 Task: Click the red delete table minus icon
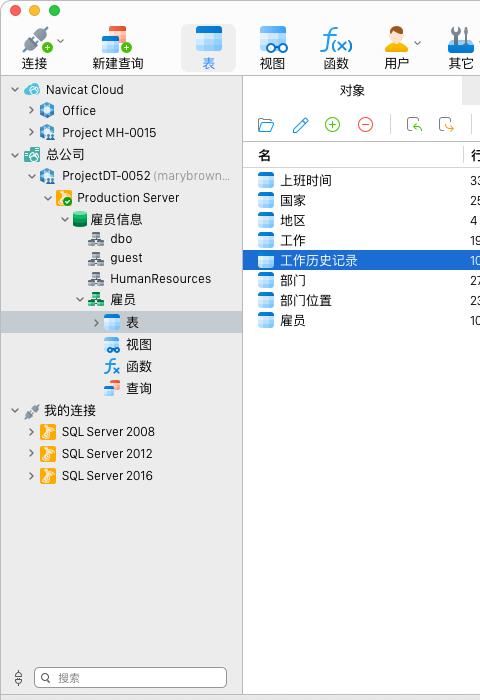(365, 125)
